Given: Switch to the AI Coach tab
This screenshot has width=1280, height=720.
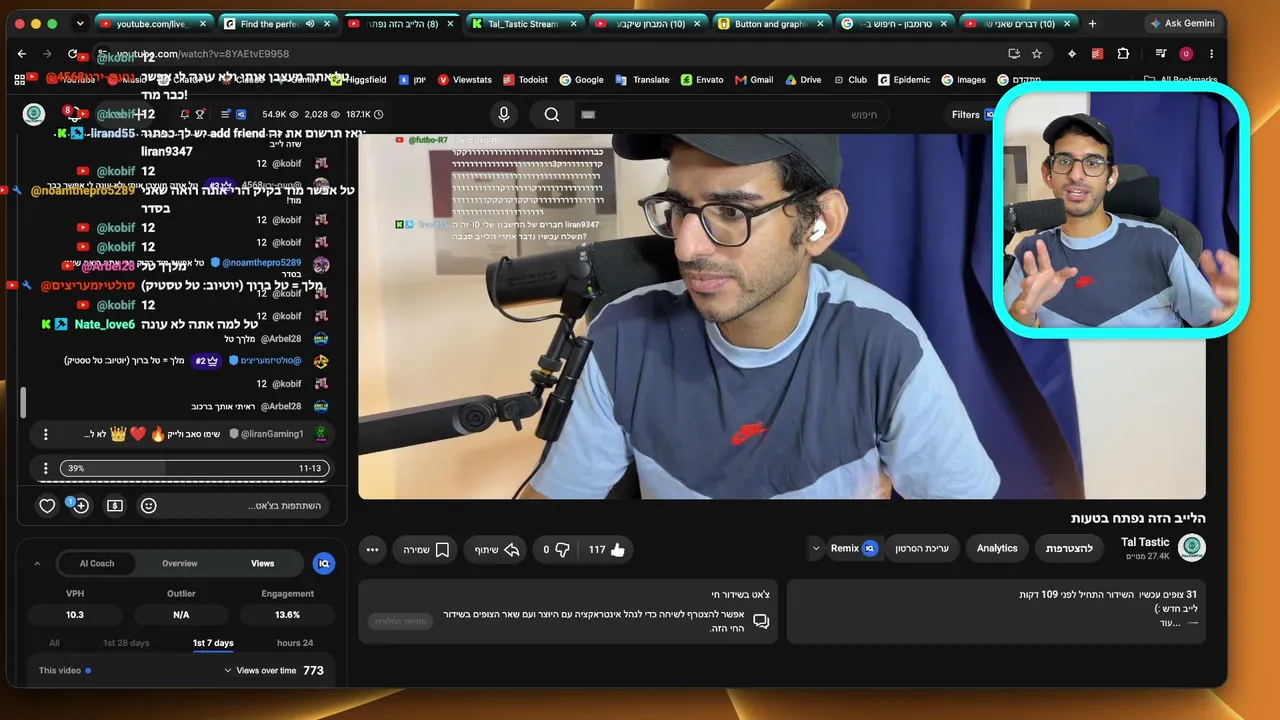Looking at the screenshot, I should [97, 563].
